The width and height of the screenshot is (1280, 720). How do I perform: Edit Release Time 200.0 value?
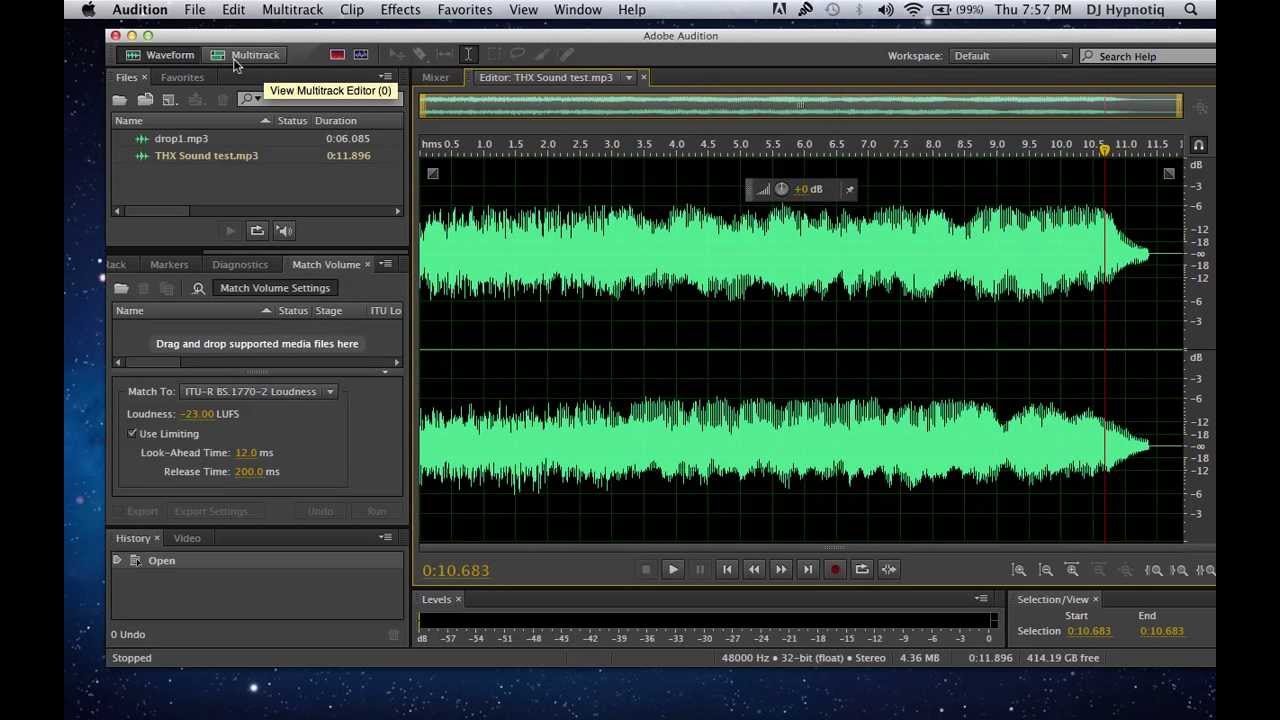pos(248,472)
